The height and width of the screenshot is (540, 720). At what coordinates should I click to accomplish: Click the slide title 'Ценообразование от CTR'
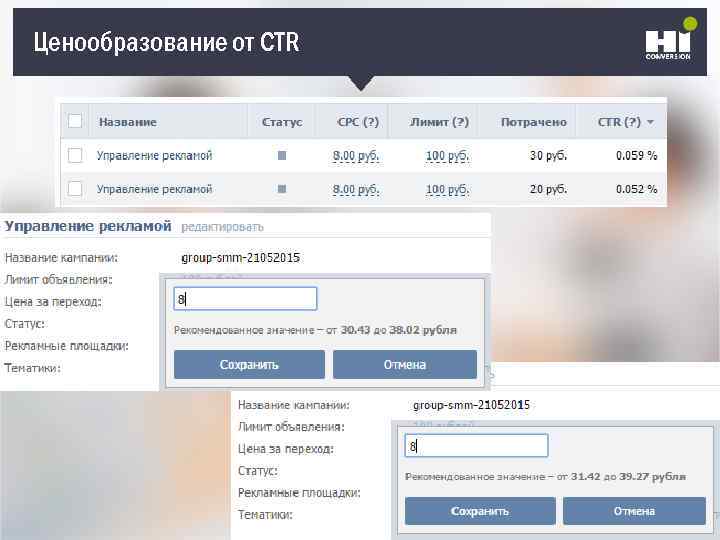click(166, 42)
